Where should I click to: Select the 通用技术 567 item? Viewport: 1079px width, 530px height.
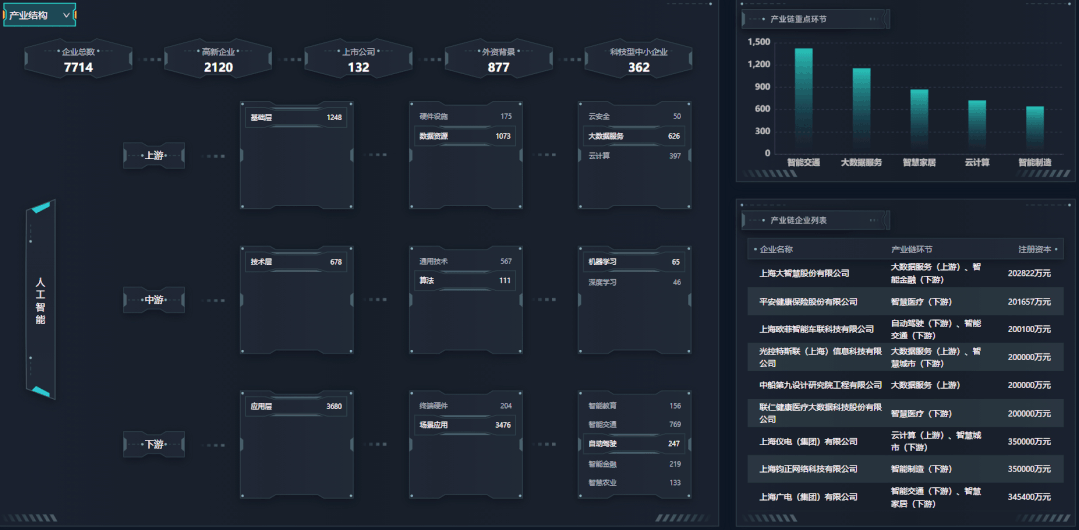point(465,262)
